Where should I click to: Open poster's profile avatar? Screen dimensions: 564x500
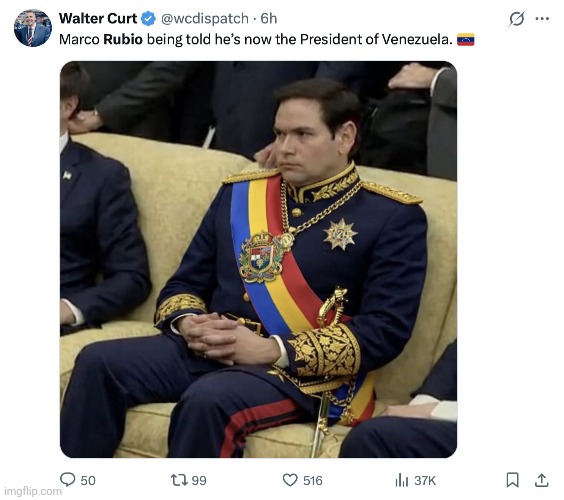click(x=33, y=28)
